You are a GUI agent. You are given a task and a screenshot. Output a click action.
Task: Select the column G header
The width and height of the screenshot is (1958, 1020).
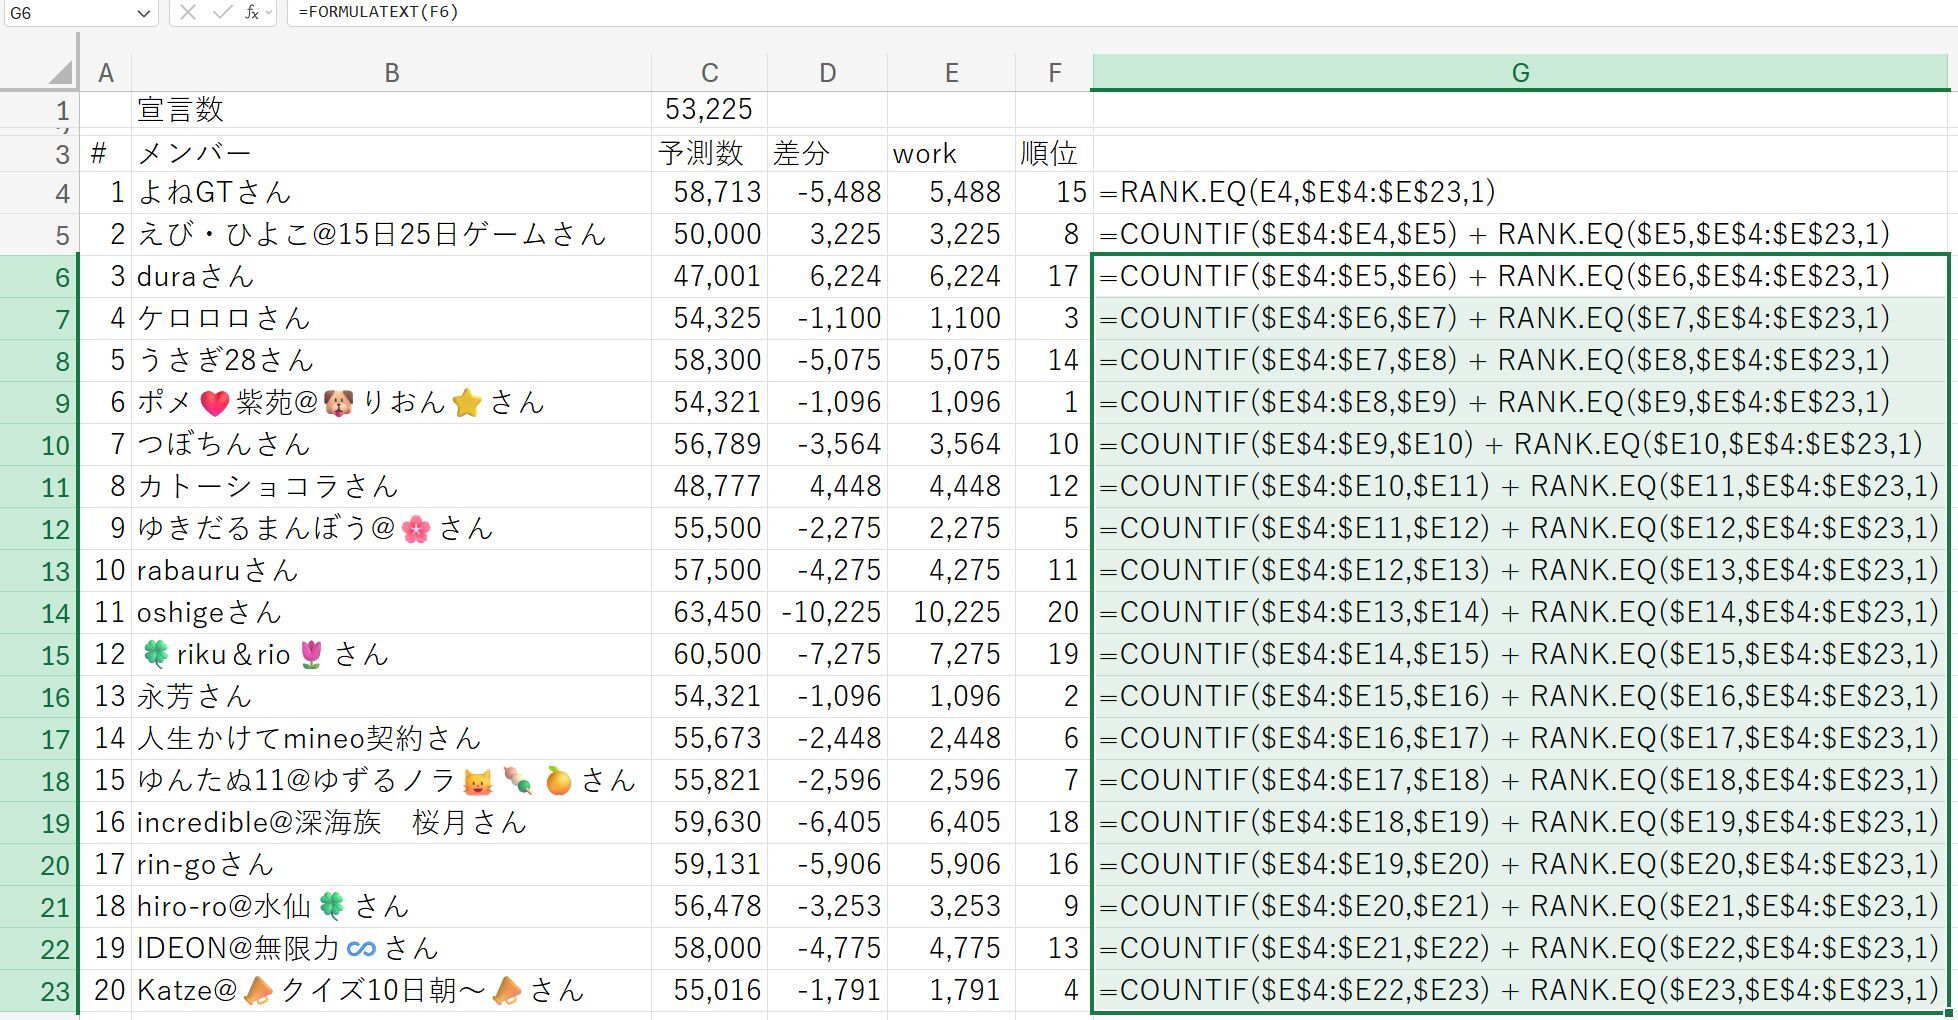coord(1520,73)
